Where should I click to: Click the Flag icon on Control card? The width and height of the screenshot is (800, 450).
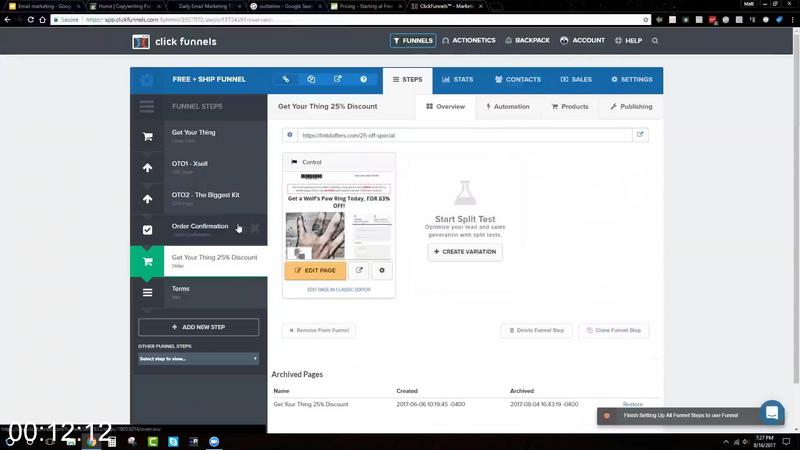pos(294,162)
